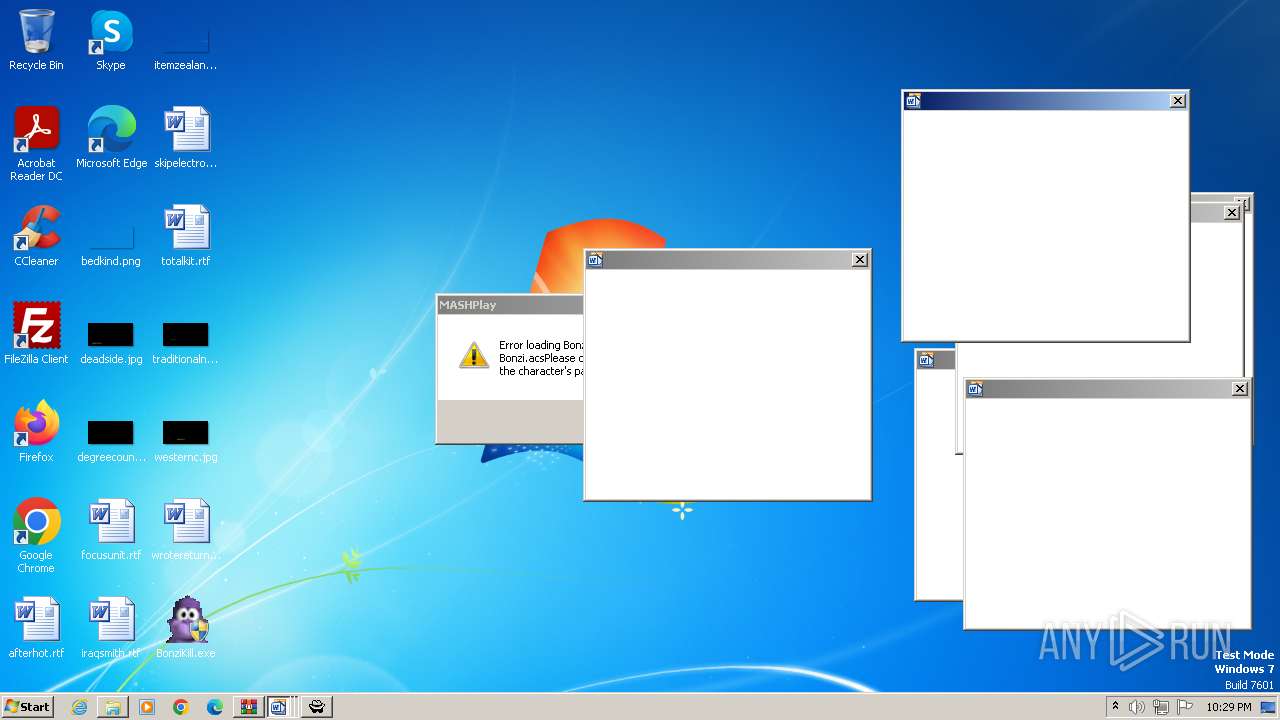This screenshot has width=1280, height=720.
Task: Open the last taskbar application button
Action: point(317,707)
